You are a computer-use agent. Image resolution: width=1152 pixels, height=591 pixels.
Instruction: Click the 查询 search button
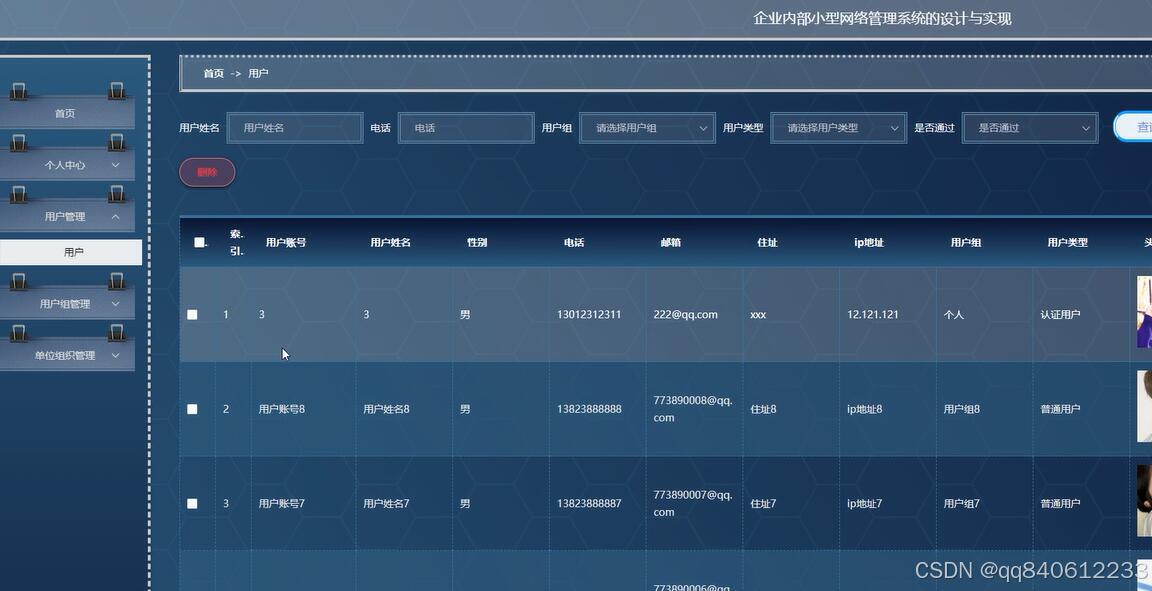[1139, 127]
